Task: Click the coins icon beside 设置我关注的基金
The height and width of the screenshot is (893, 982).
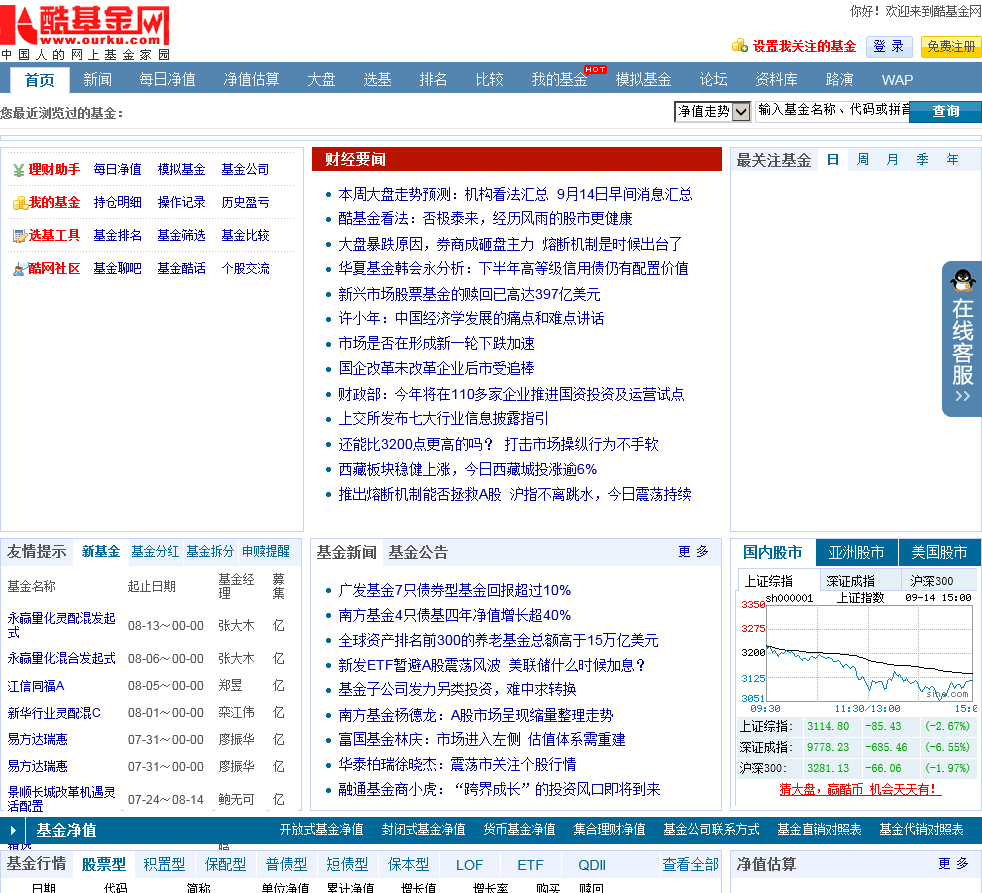Action: pyautogui.click(x=740, y=46)
